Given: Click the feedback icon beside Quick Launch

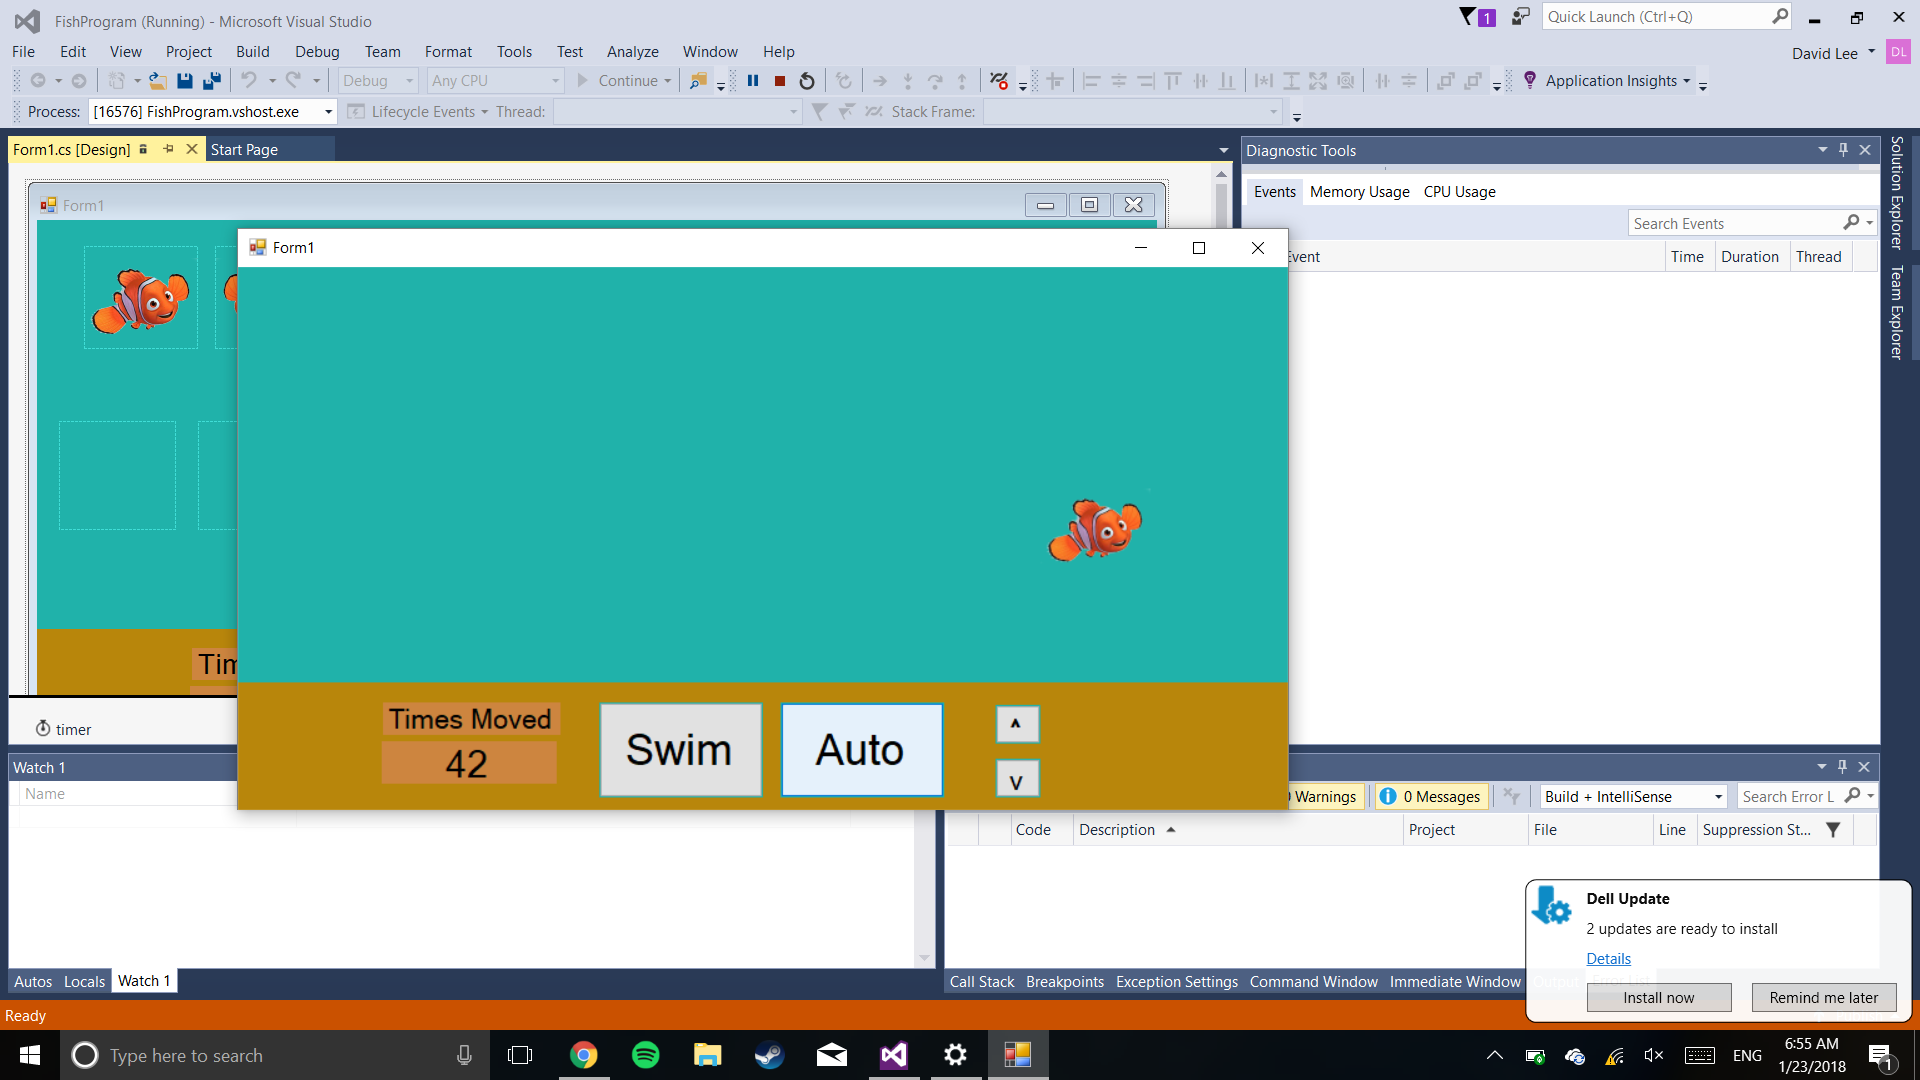Looking at the screenshot, I should pos(1520,17).
